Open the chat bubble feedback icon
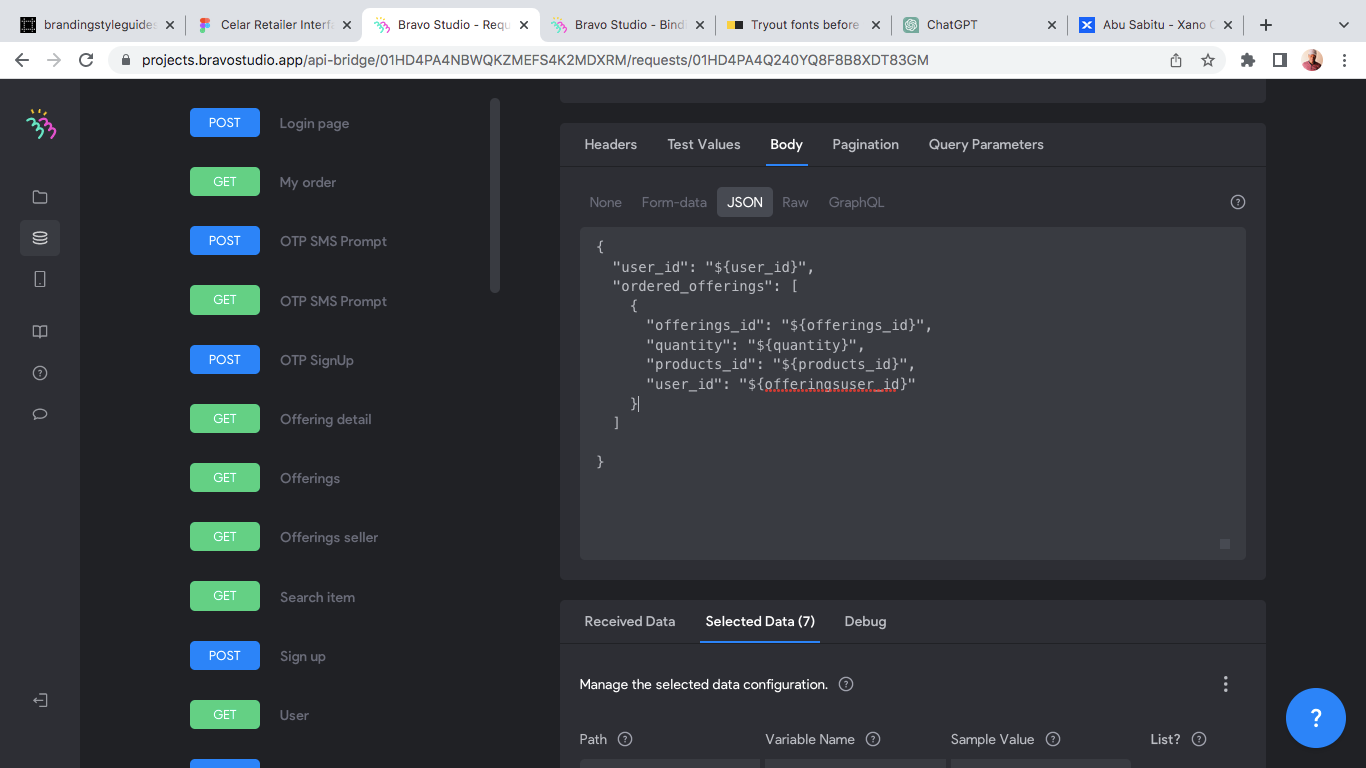 tap(40, 414)
